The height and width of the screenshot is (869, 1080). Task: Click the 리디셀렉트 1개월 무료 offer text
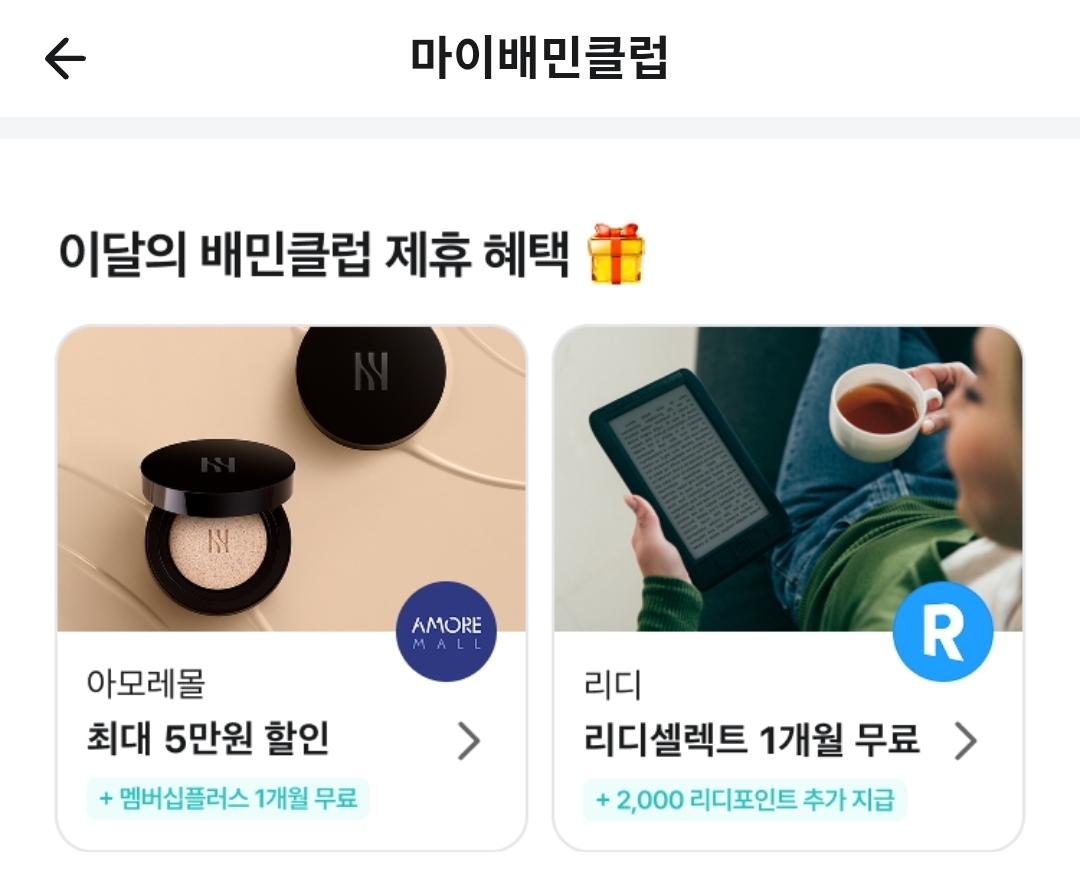coord(751,740)
